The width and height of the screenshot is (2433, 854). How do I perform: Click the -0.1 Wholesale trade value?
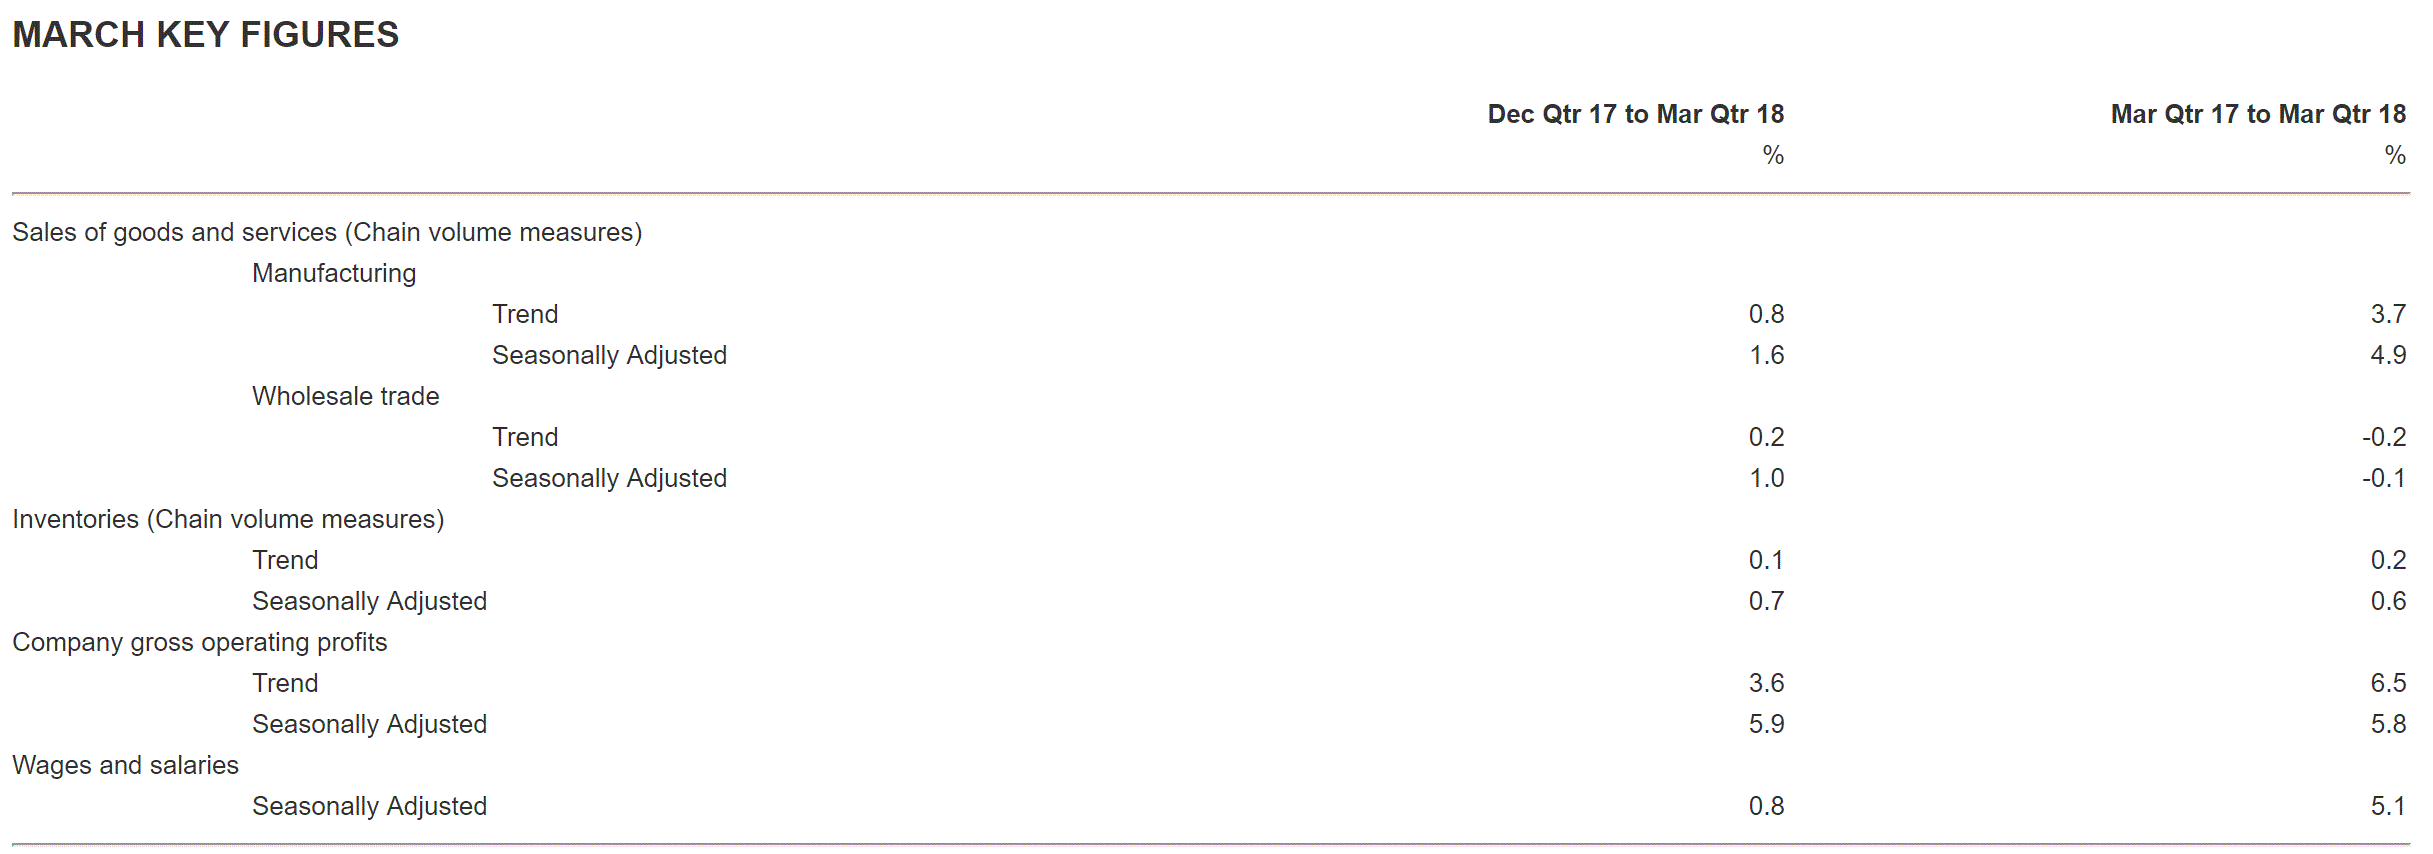[x=2383, y=478]
